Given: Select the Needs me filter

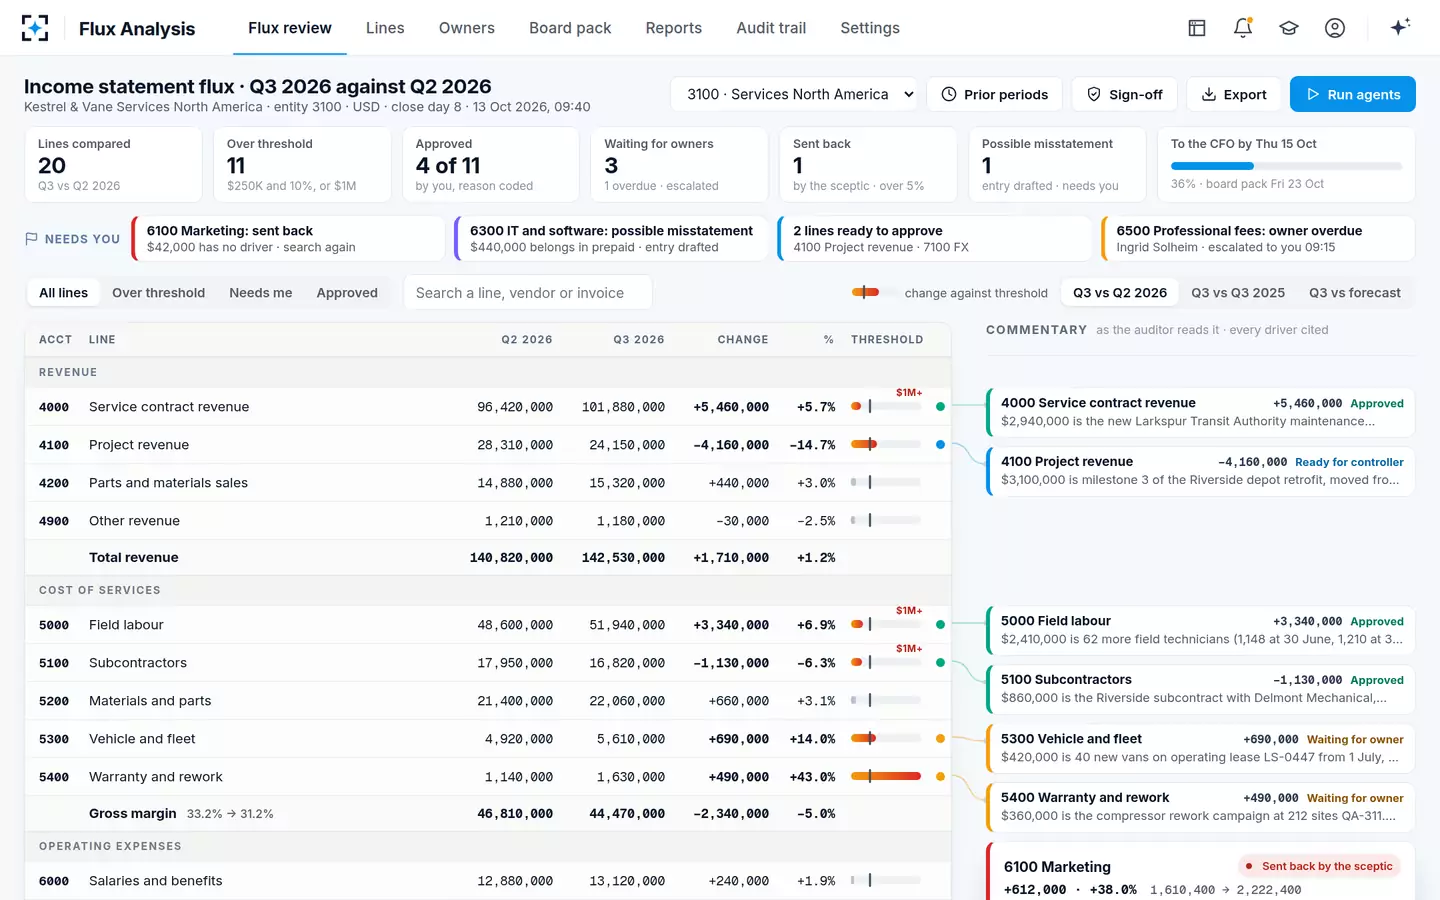Looking at the screenshot, I should coord(261,293).
